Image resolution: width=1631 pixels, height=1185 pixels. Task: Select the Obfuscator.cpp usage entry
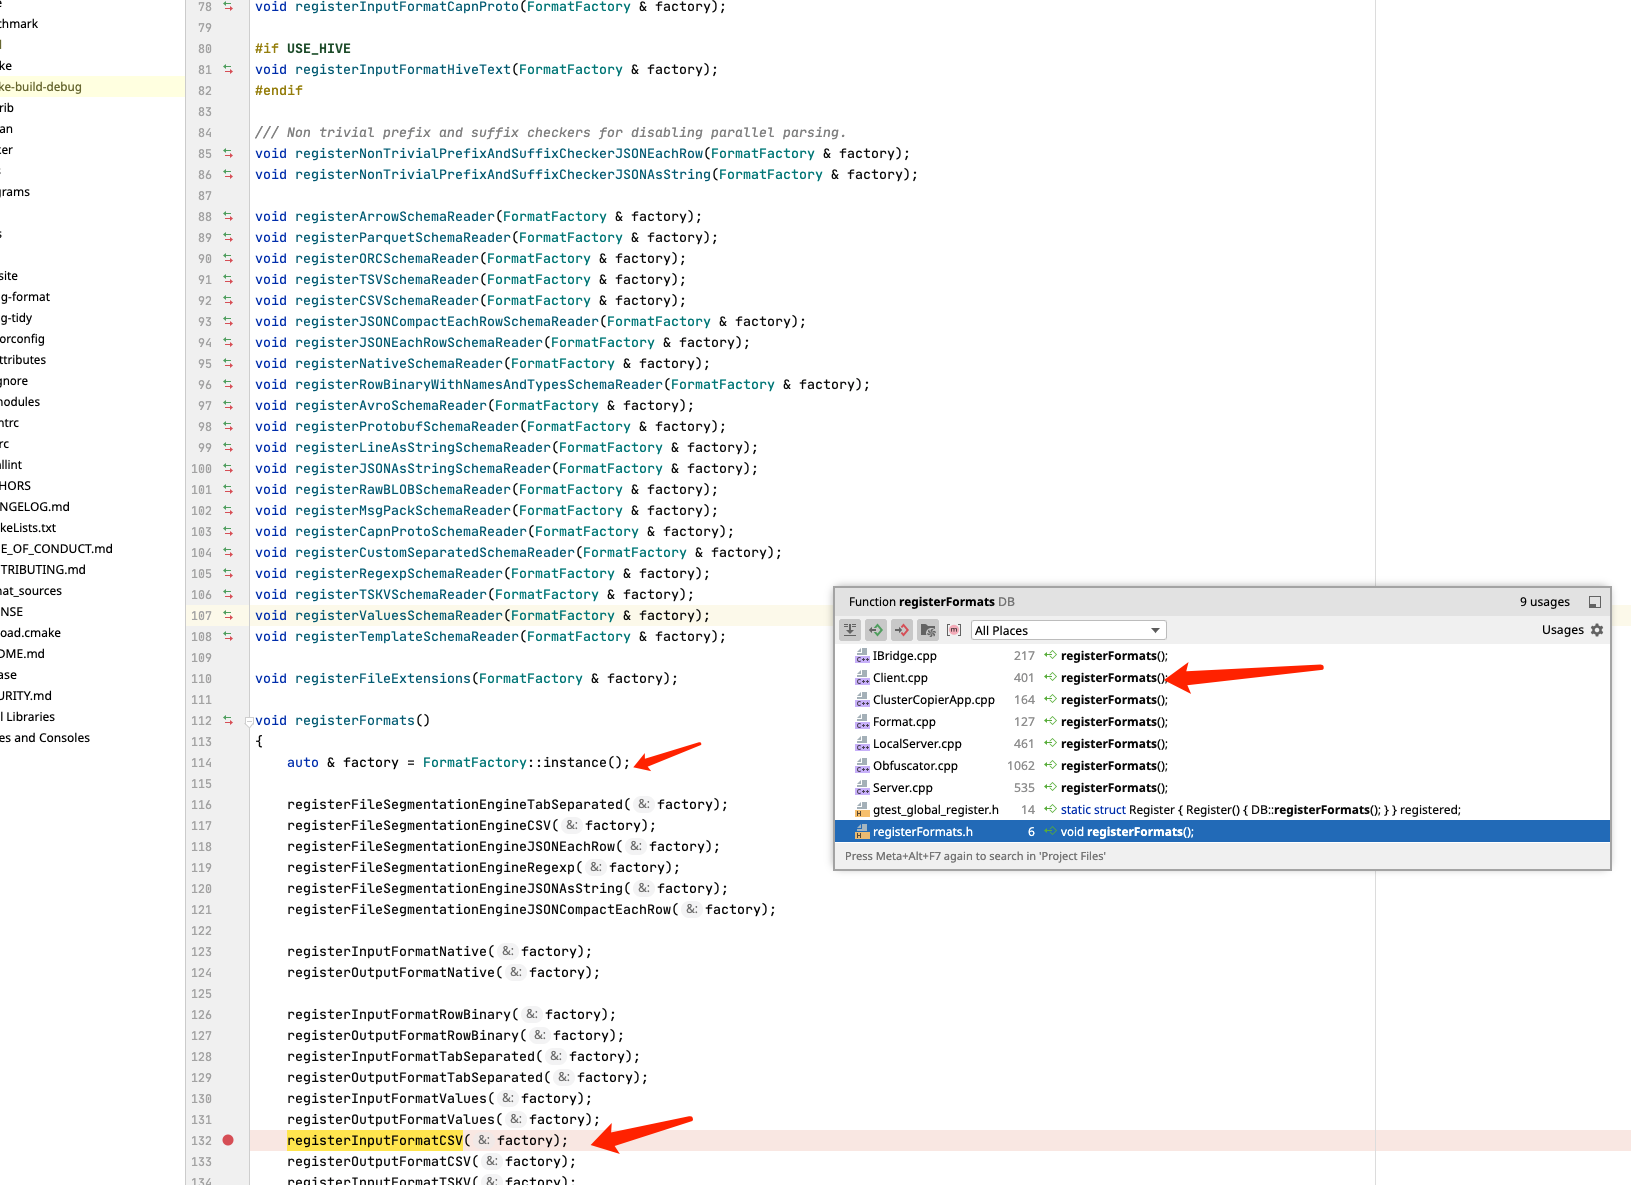tap(914, 766)
